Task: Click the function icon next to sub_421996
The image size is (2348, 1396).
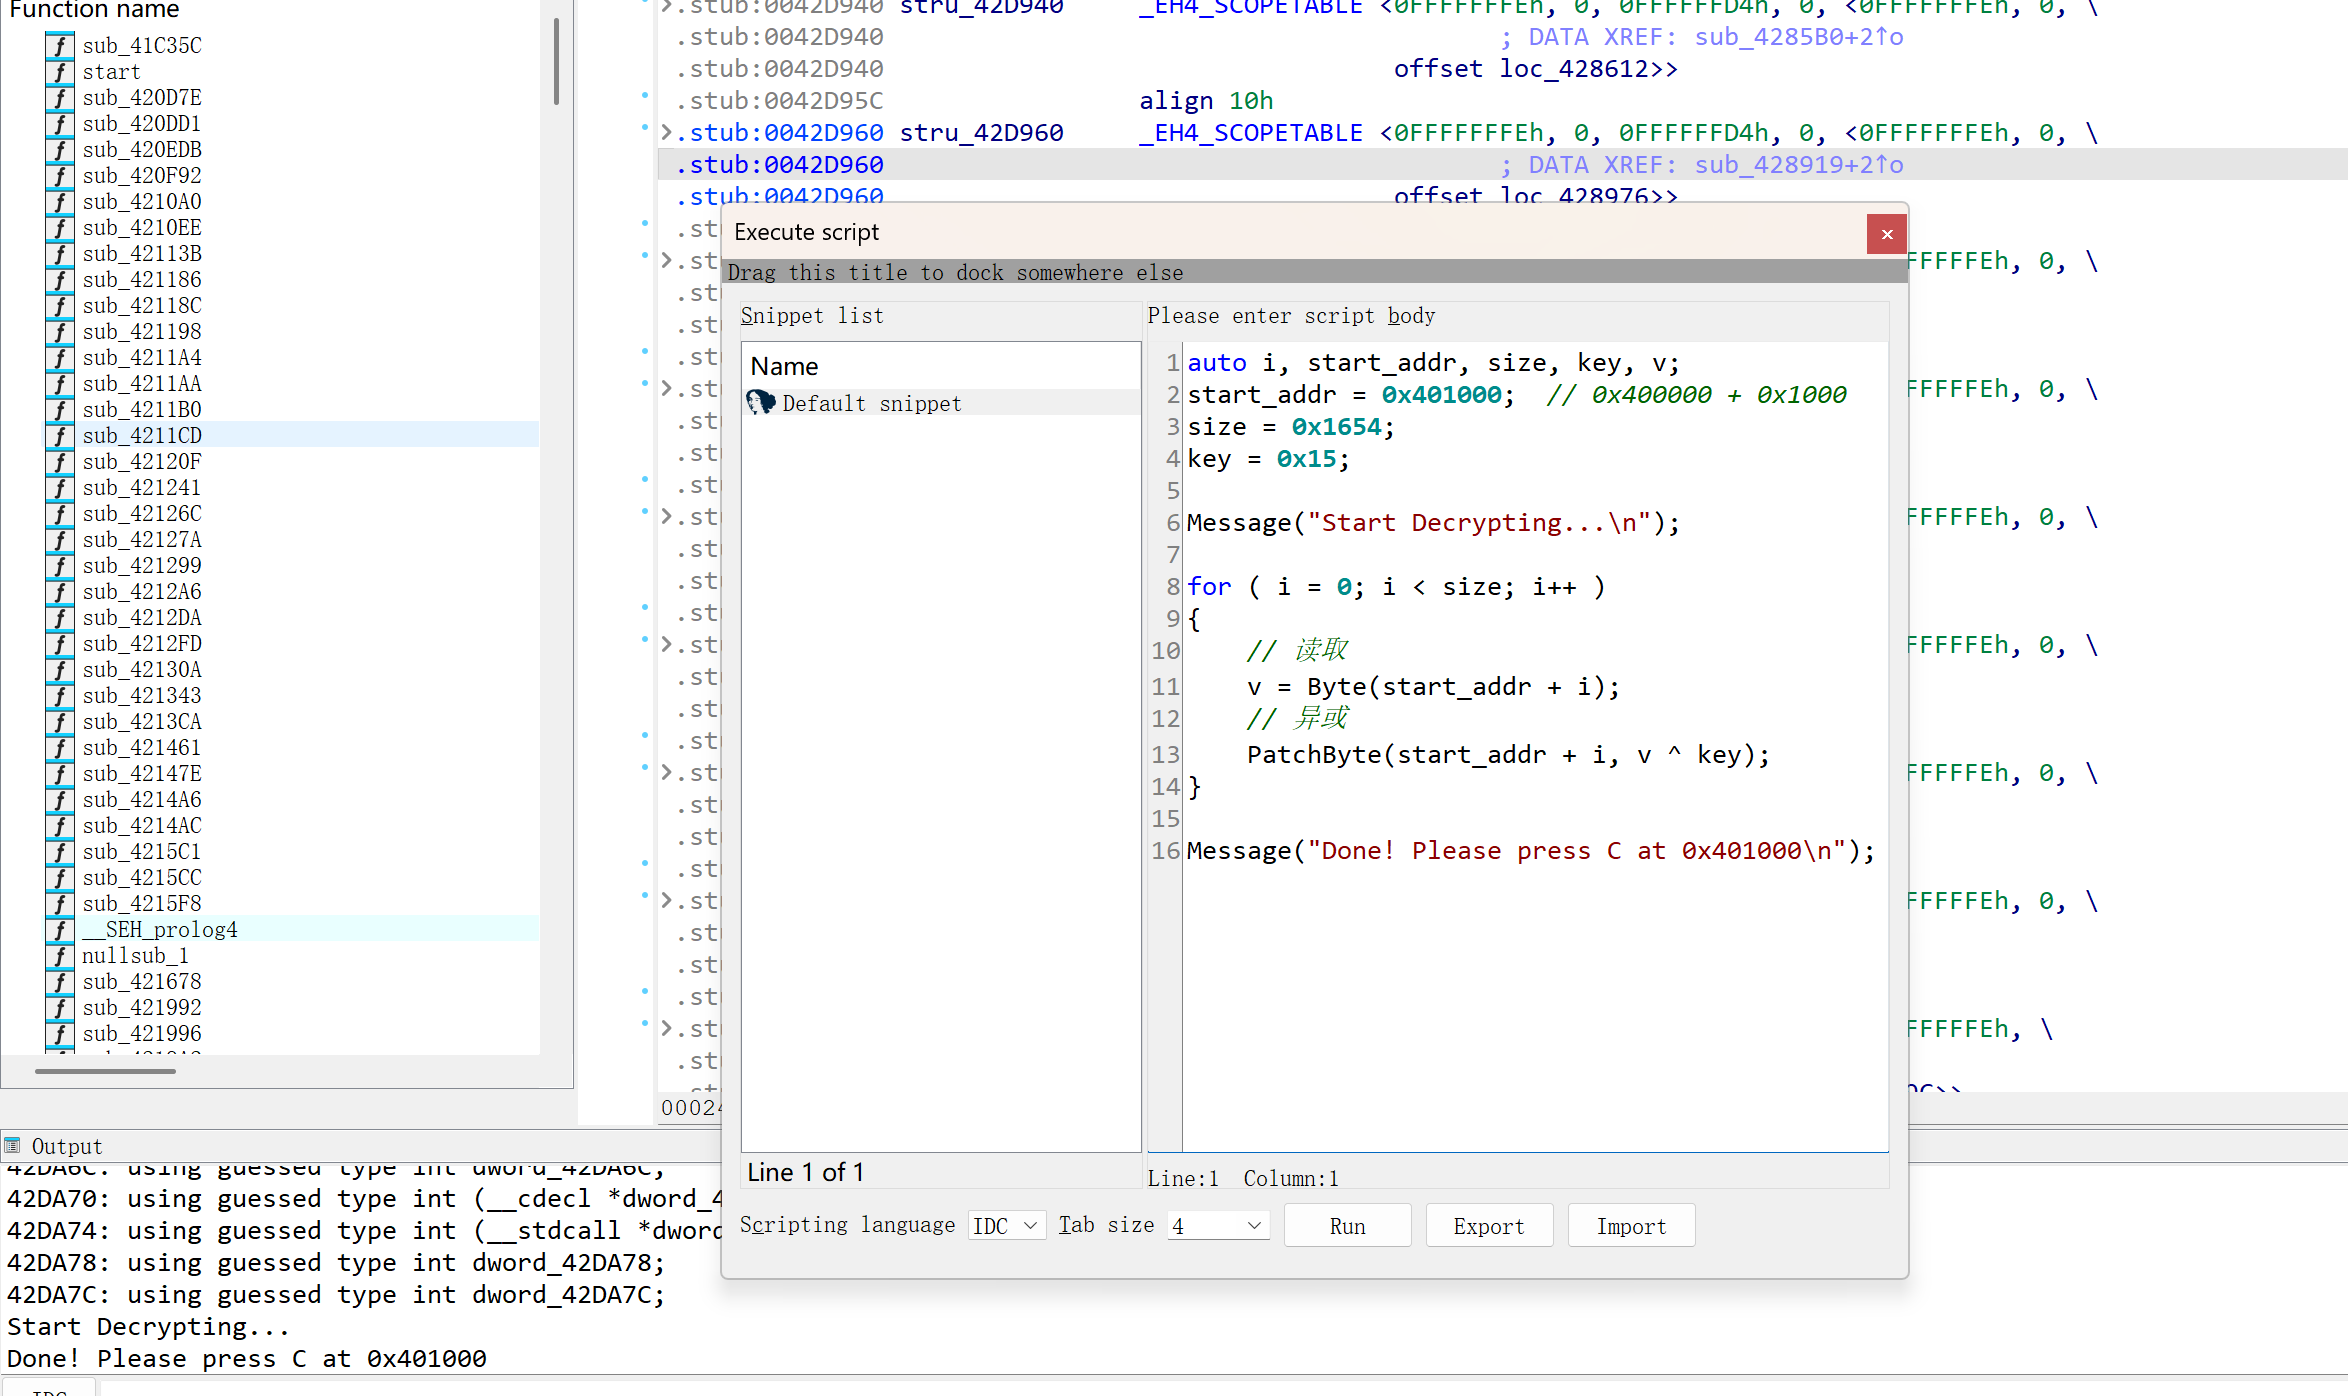Action: 60,1034
